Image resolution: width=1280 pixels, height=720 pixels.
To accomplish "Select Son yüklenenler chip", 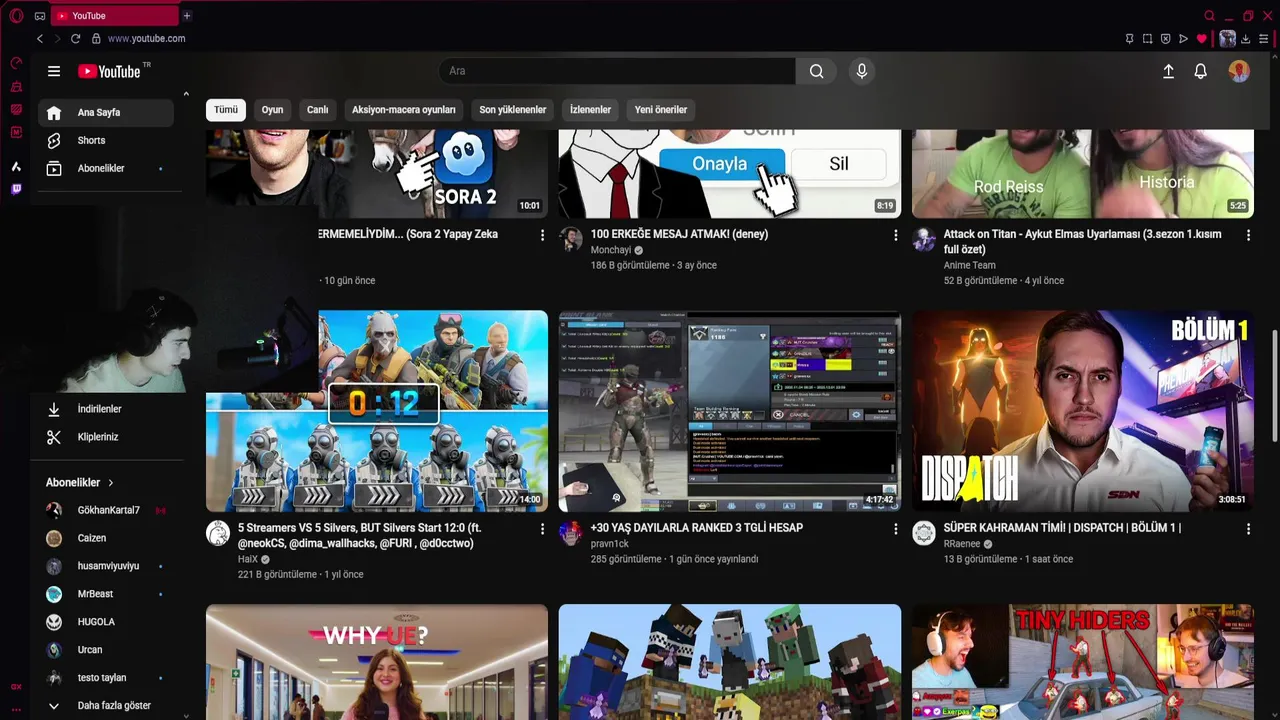I will tap(512, 110).
